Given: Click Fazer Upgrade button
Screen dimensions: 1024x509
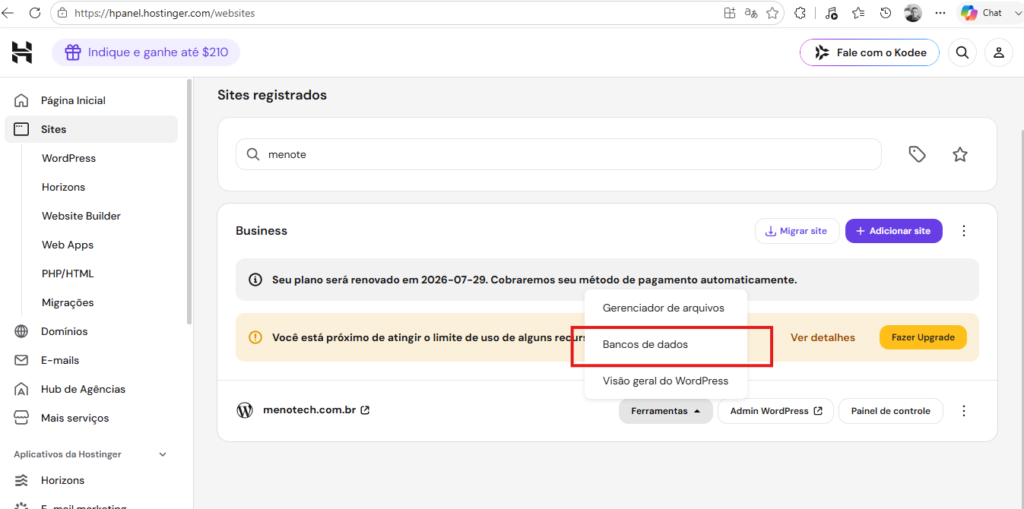Looking at the screenshot, I should click(923, 337).
